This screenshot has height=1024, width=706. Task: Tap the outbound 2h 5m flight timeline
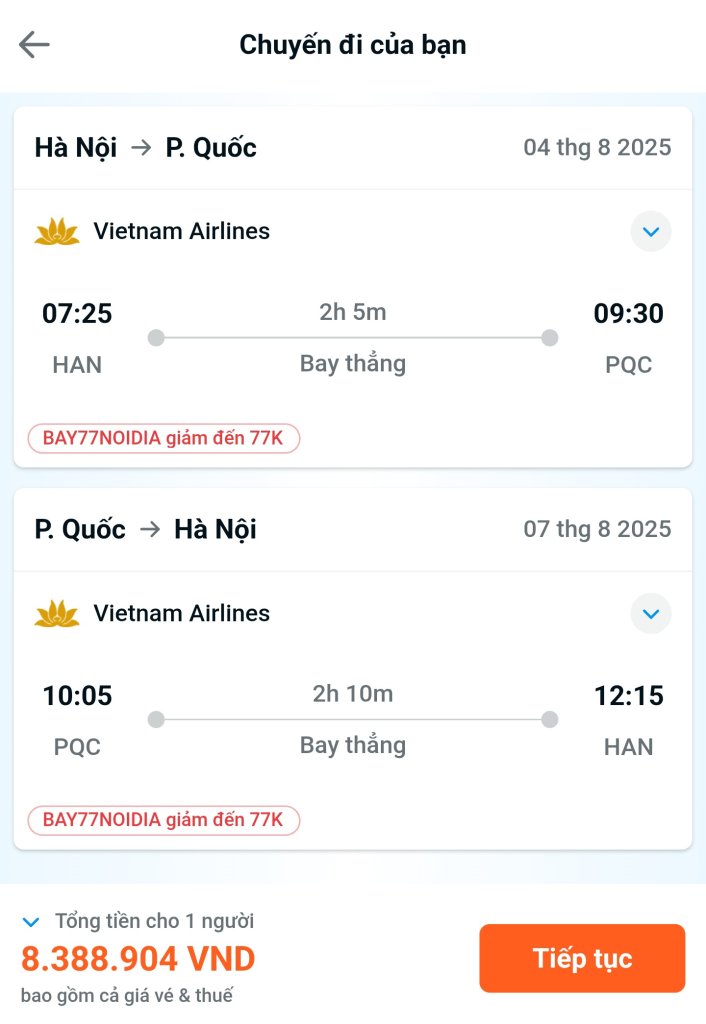(353, 338)
